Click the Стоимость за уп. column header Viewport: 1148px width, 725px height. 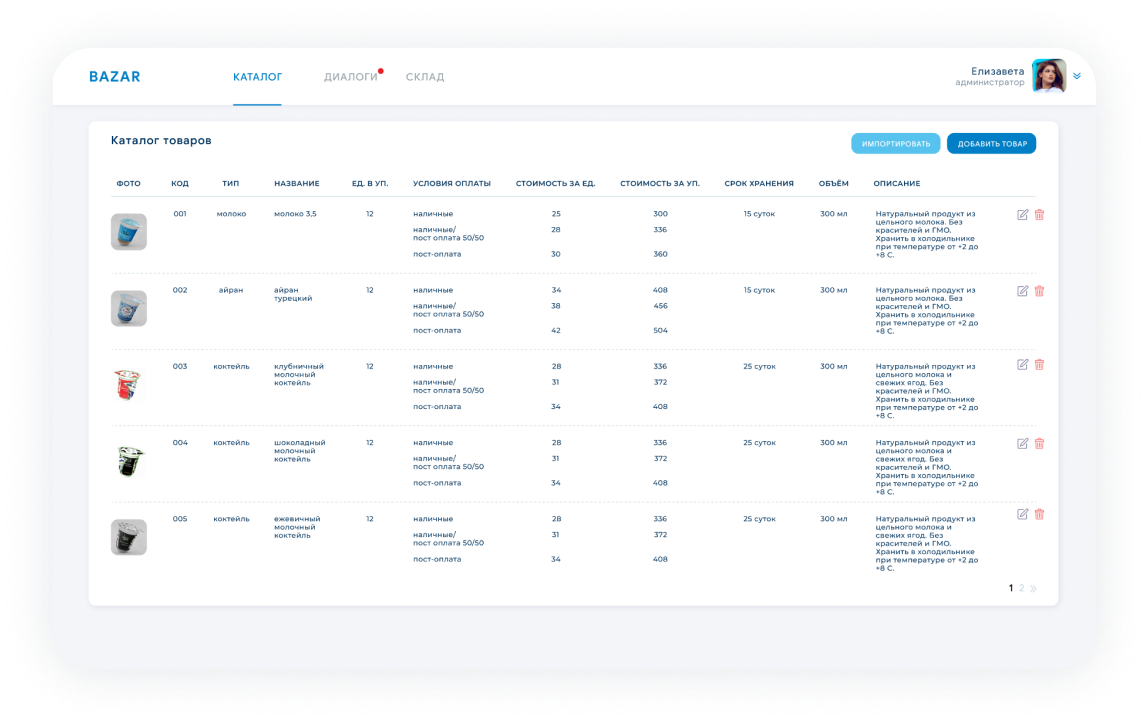pyautogui.click(x=660, y=183)
